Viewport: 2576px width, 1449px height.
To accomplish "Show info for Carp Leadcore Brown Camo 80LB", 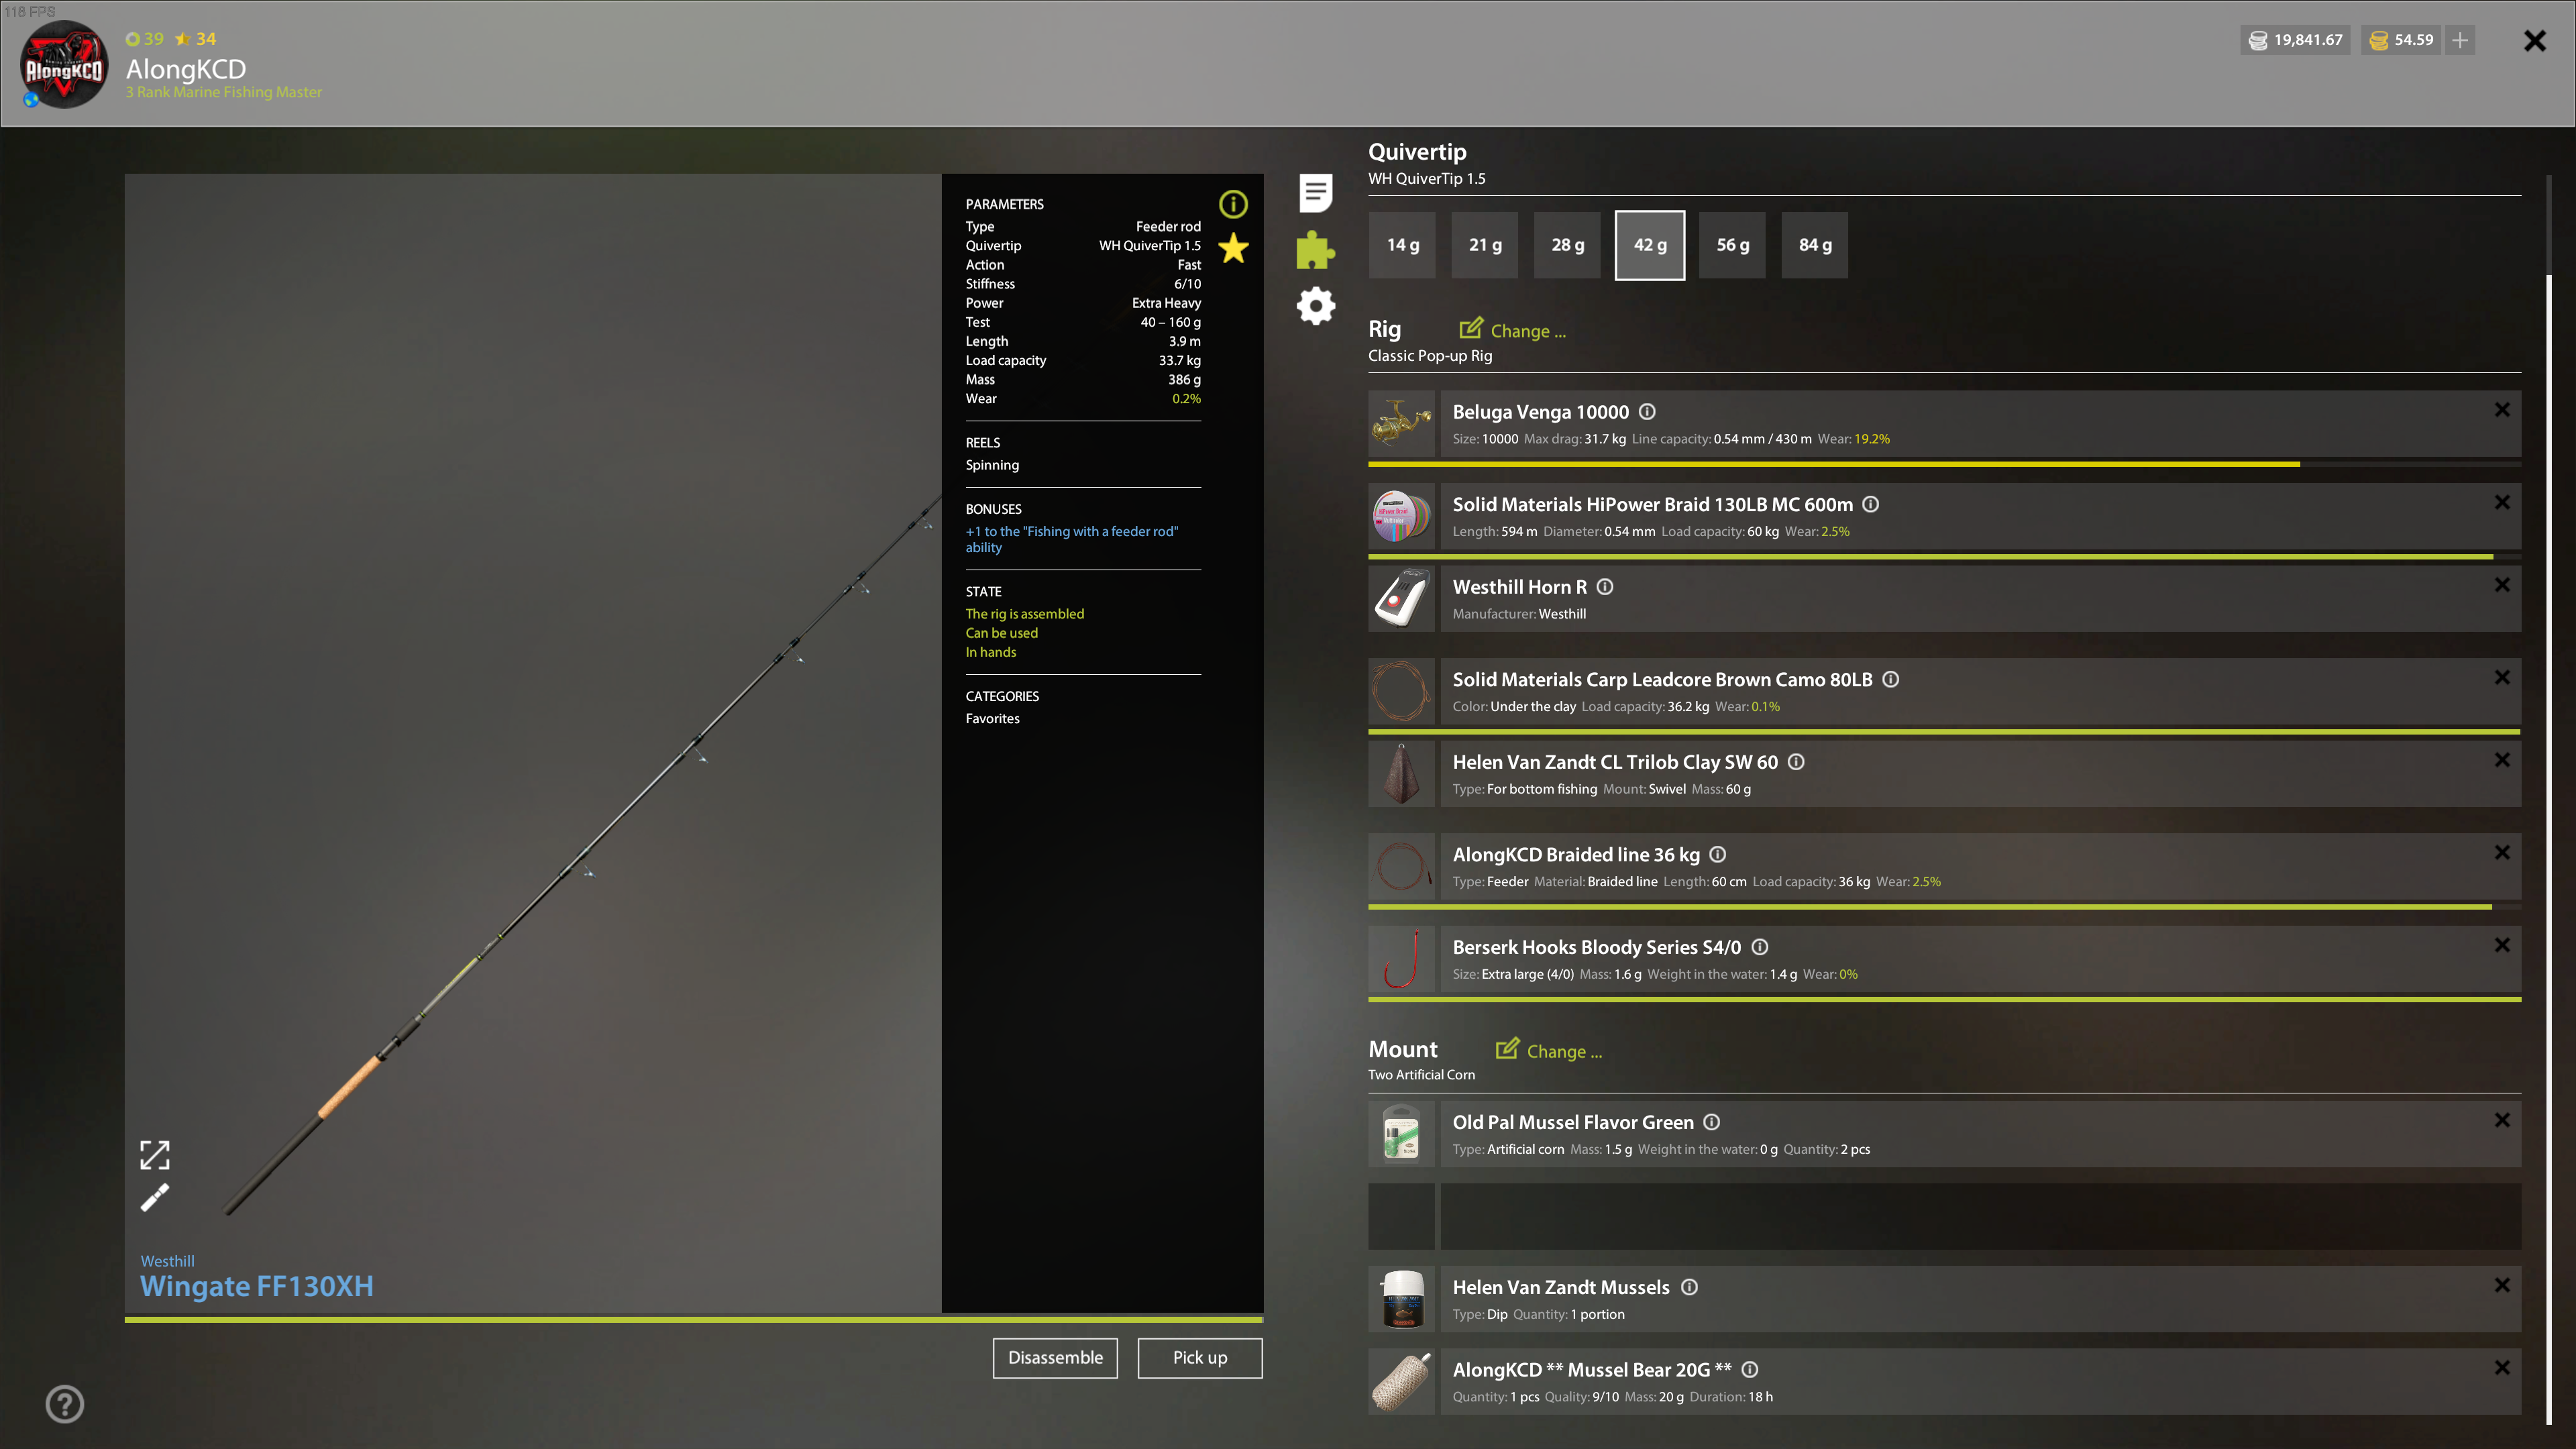I will pos(1891,680).
